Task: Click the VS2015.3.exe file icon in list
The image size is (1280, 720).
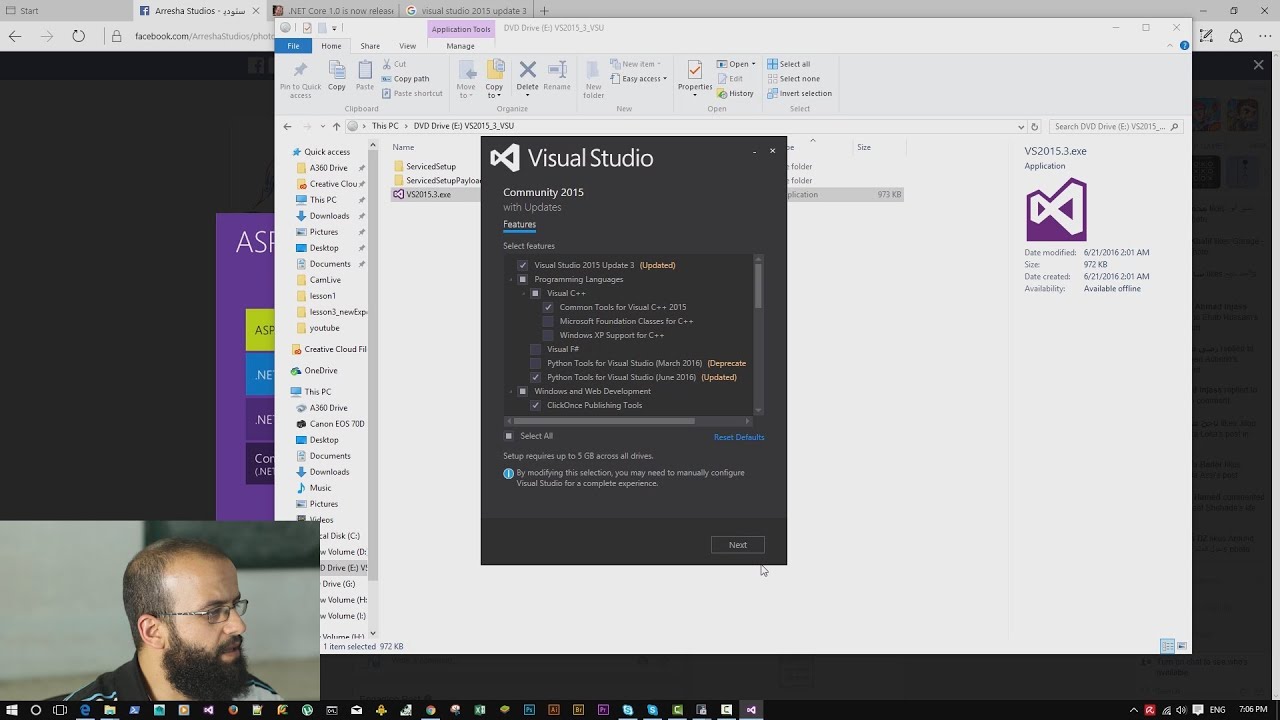Action: point(398,194)
